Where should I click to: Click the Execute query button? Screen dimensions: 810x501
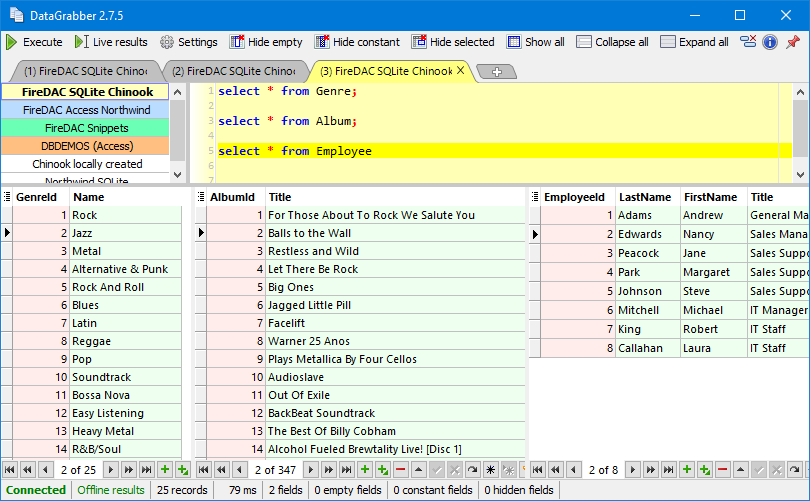[x=34, y=42]
